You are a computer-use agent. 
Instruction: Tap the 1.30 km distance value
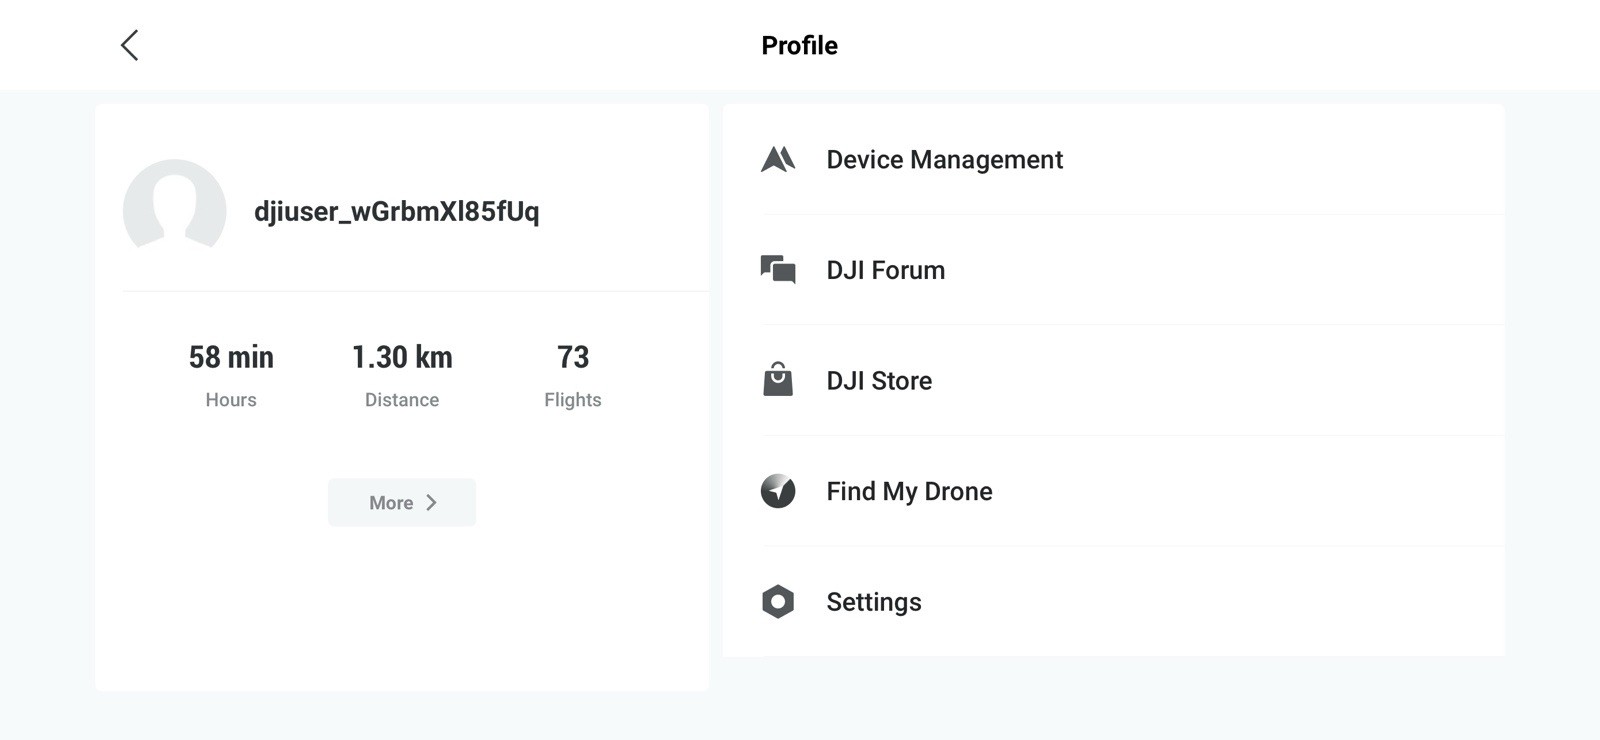point(402,357)
